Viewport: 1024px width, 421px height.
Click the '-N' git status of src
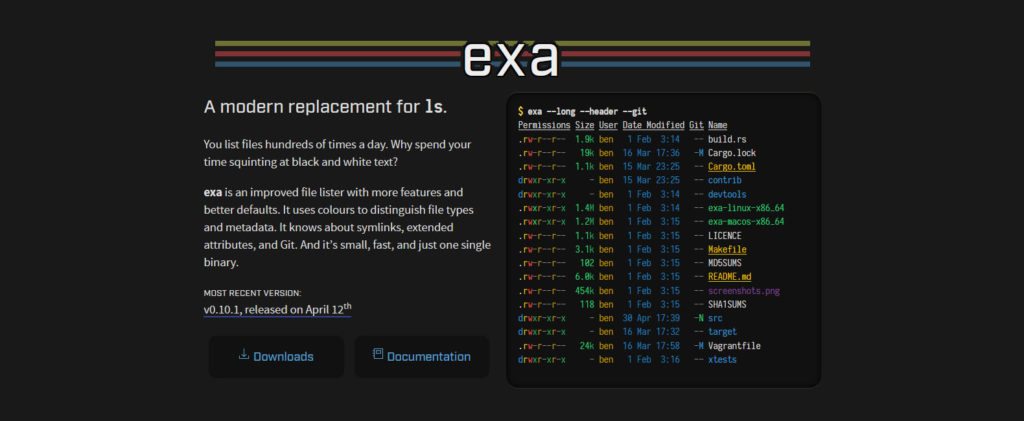point(699,318)
